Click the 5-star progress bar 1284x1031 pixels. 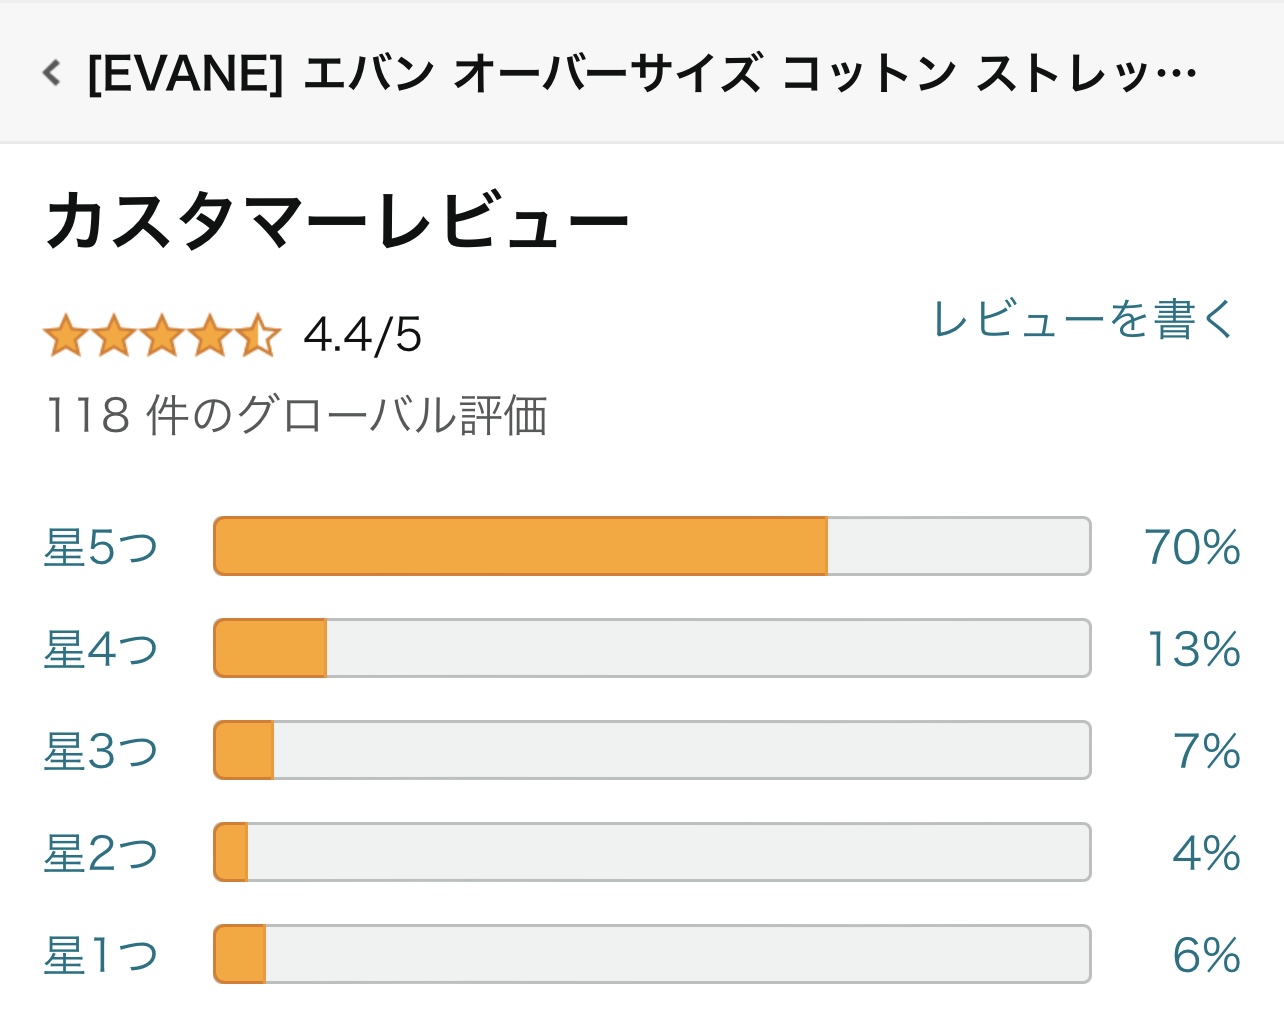[650, 545]
